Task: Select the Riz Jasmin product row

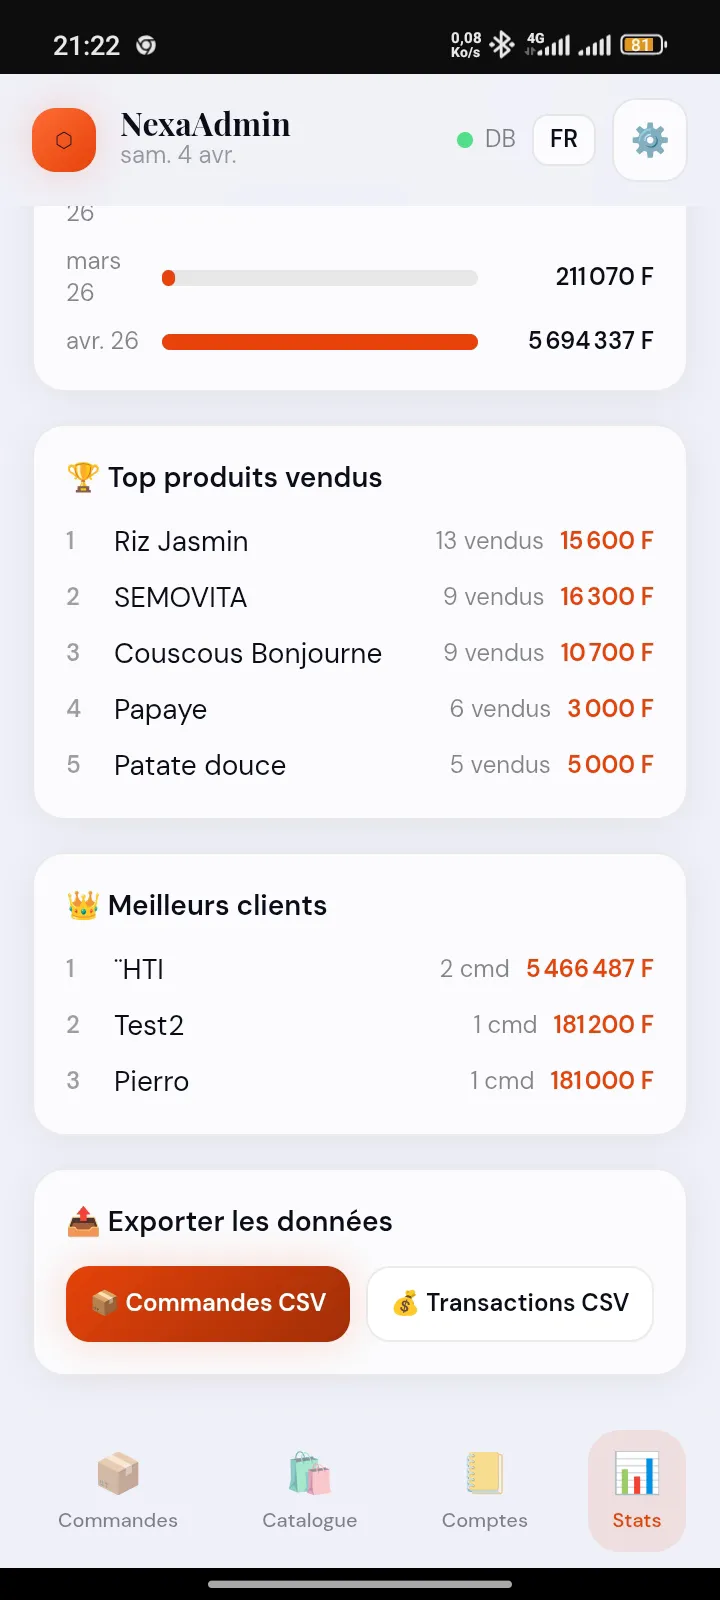Action: pyautogui.click(x=360, y=541)
